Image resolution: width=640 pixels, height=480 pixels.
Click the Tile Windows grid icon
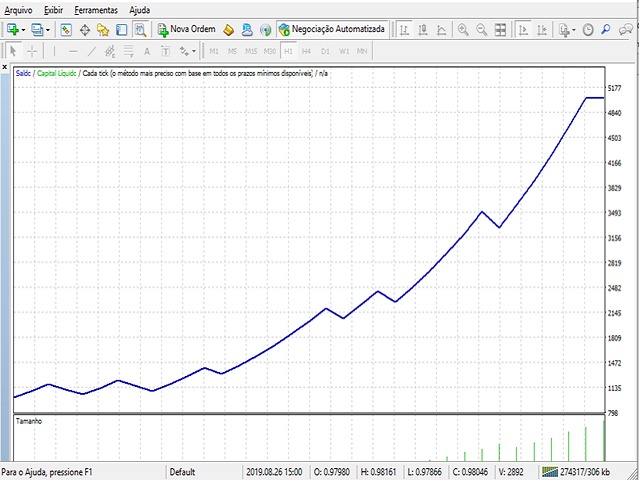[500, 30]
